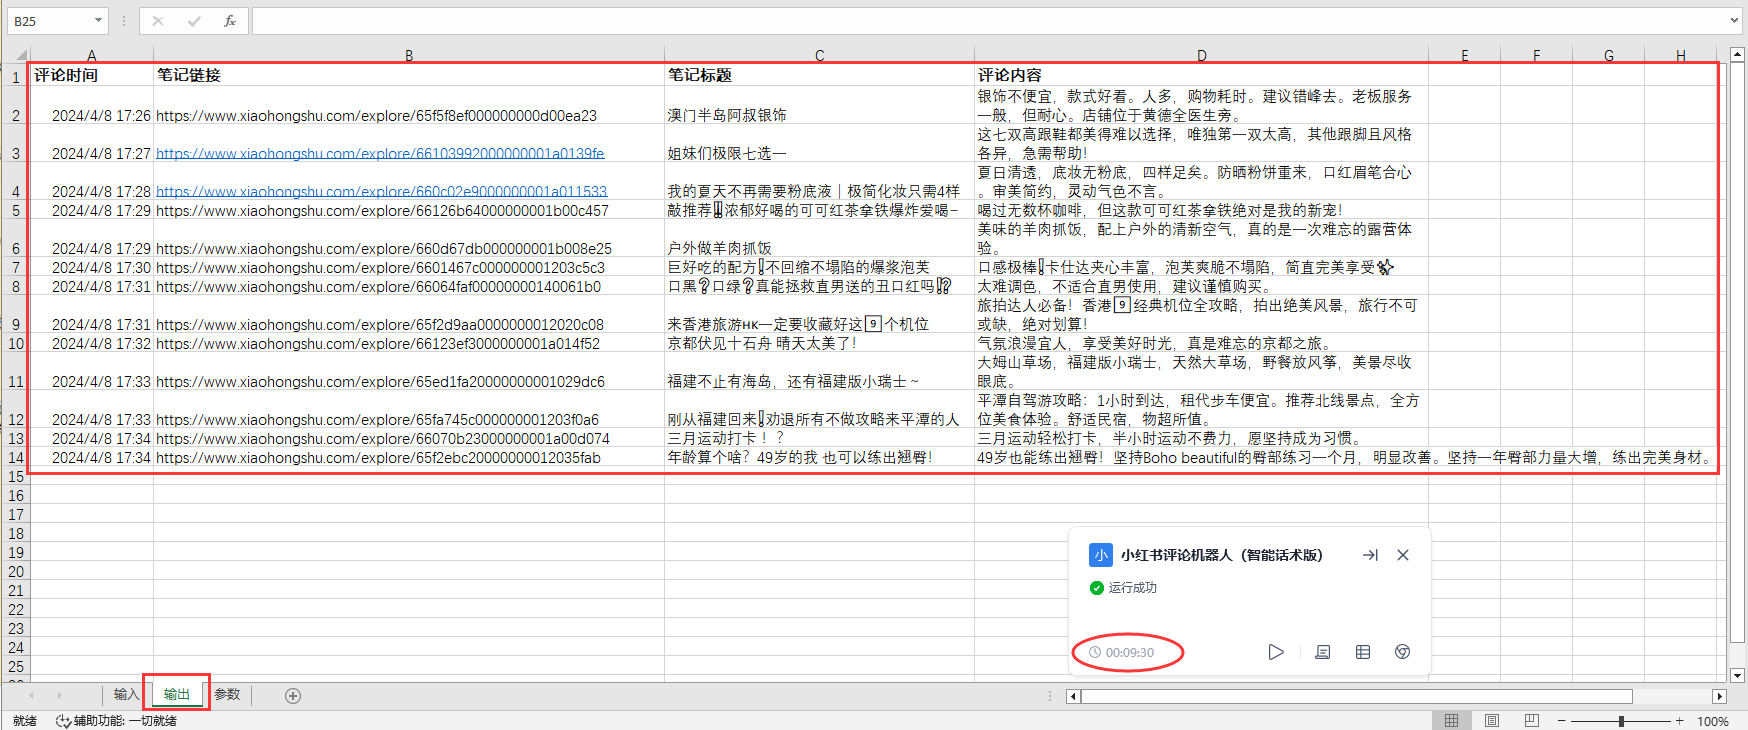
Task: Click the vertical scrollbar down arrow
Action: pyautogui.click(x=1738, y=675)
